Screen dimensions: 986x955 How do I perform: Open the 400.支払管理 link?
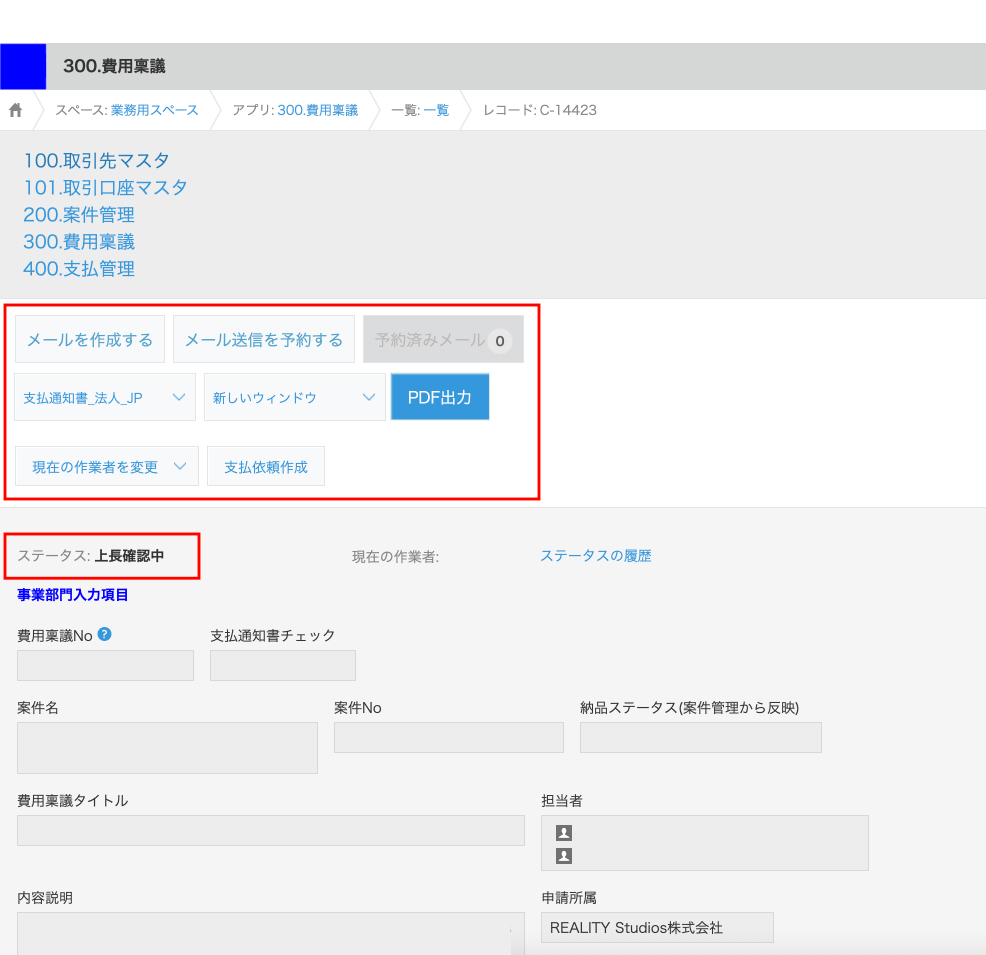(x=79, y=268)
